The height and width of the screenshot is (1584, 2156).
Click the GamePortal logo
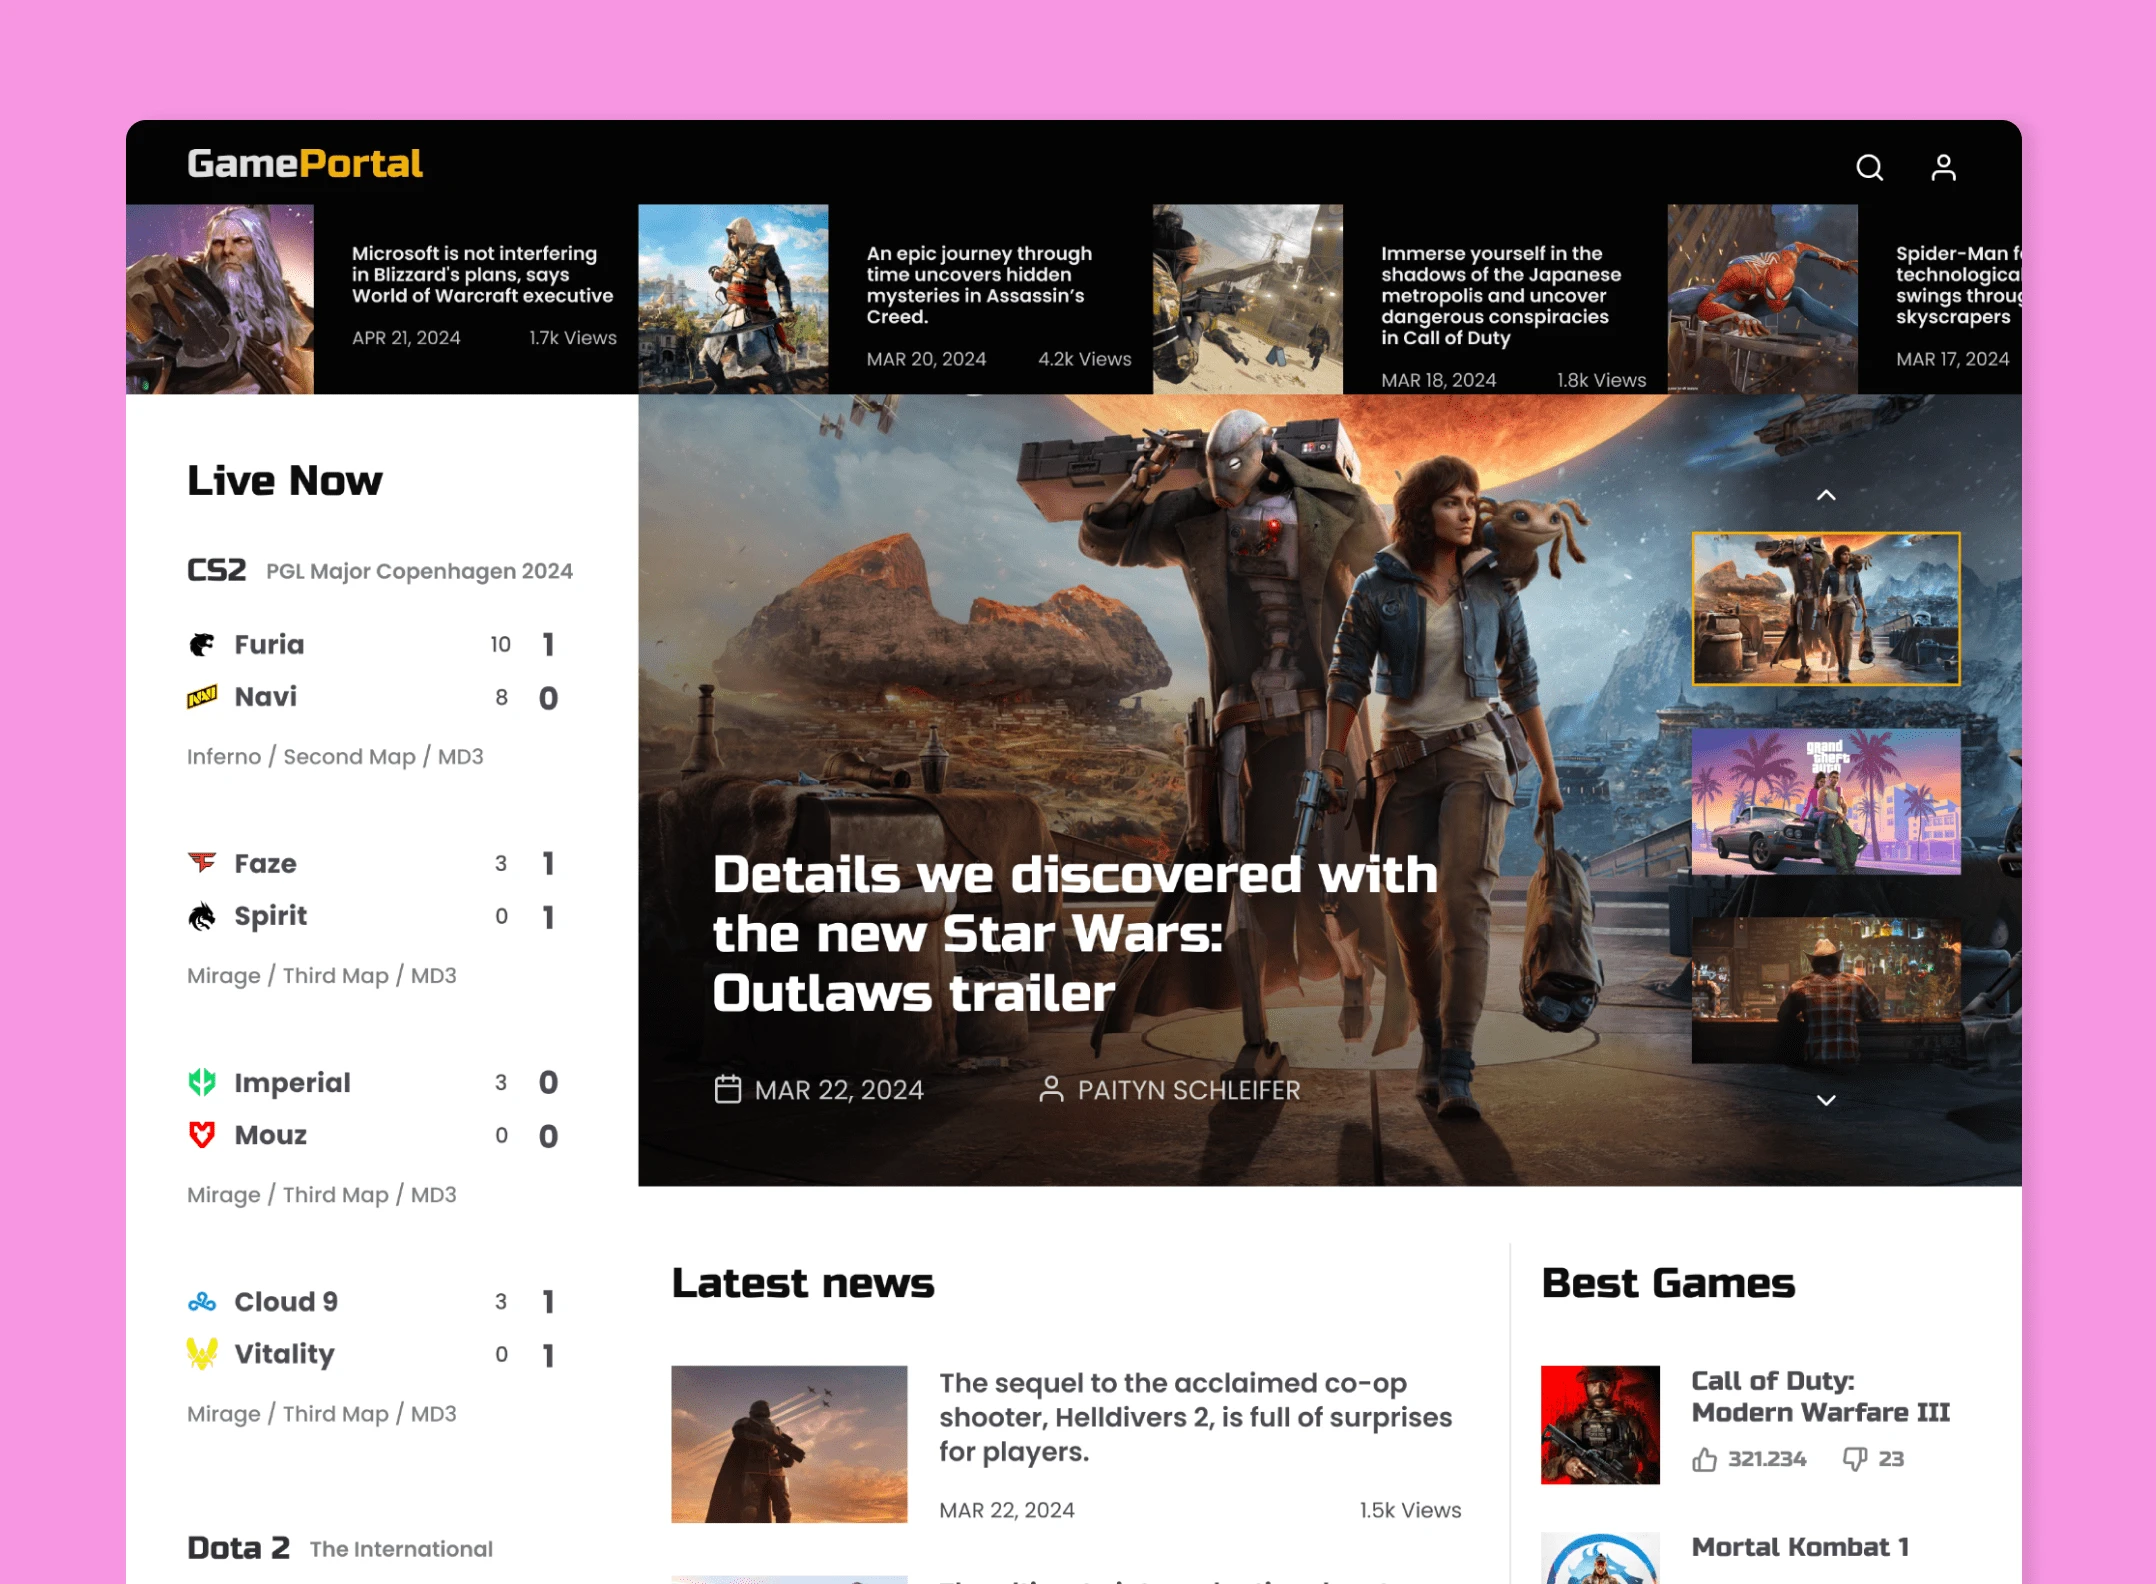point(305,164)
